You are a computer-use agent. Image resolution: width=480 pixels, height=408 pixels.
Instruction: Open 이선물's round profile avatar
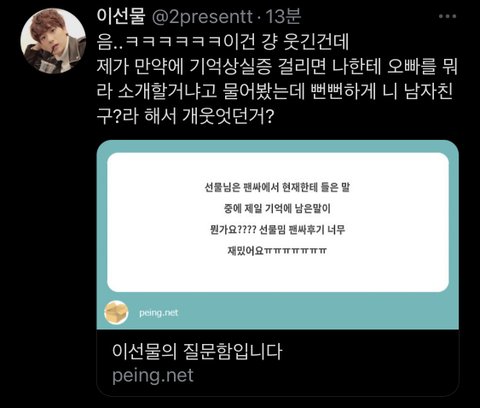pos(53,41)
